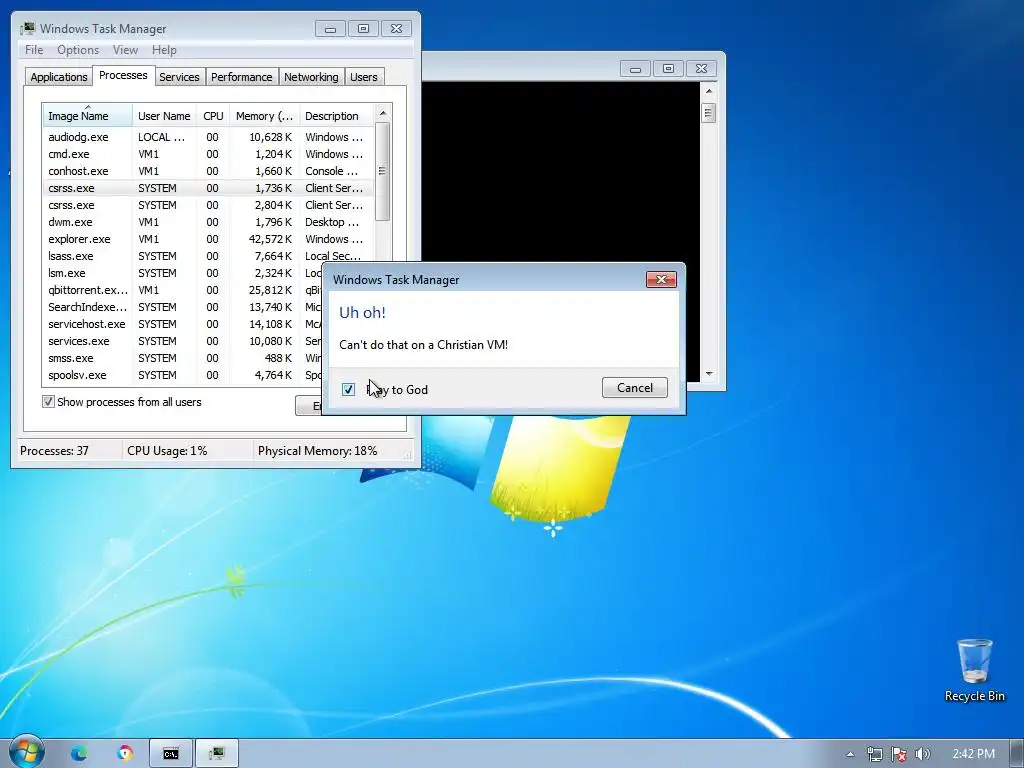Click CPU Usage: 1% status text
Image resolution: width=1024 pixels, height=768 pixels.
coord(167,451)
